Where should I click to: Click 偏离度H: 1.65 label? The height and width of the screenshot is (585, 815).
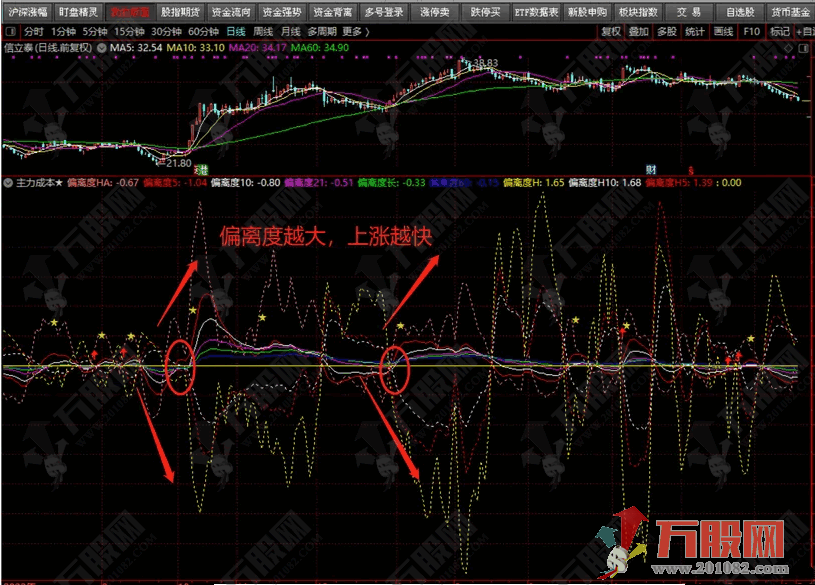coord(534,183)
